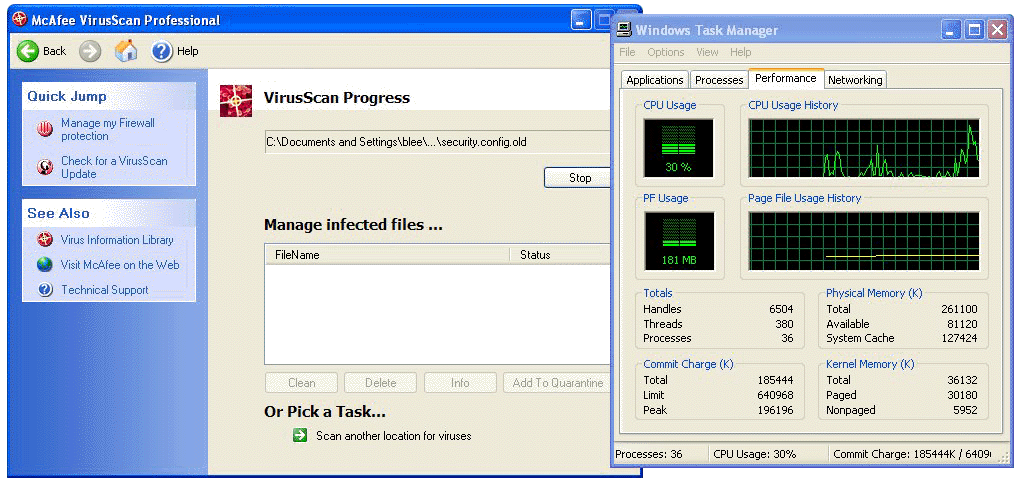Open the Networking tab
The image size is (1016, 484).
pyautogui.click(x=855, y=80)
